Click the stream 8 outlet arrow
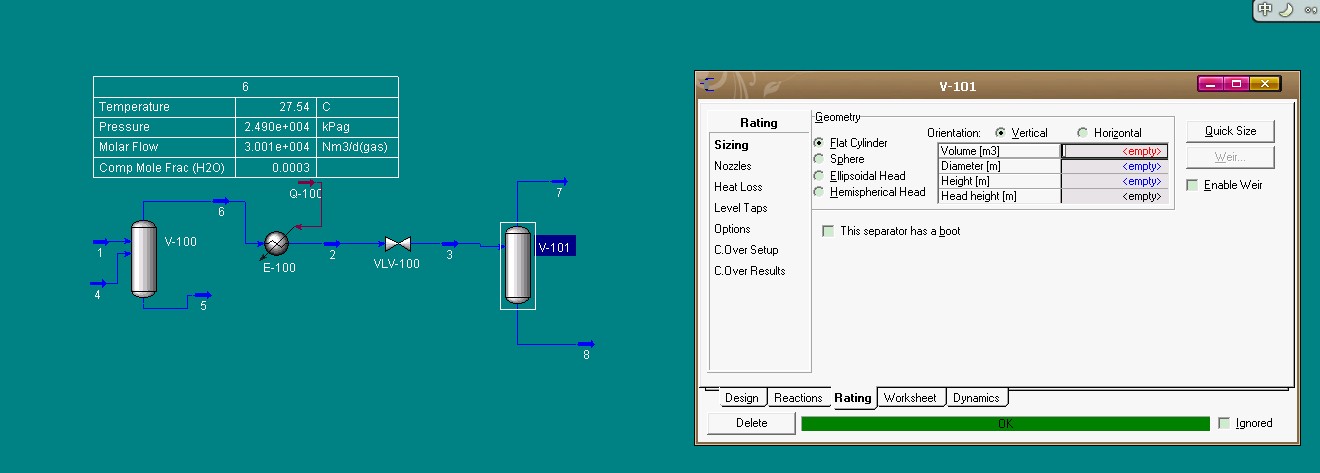Screen dimensions: 1320x473 pos(586,344)
